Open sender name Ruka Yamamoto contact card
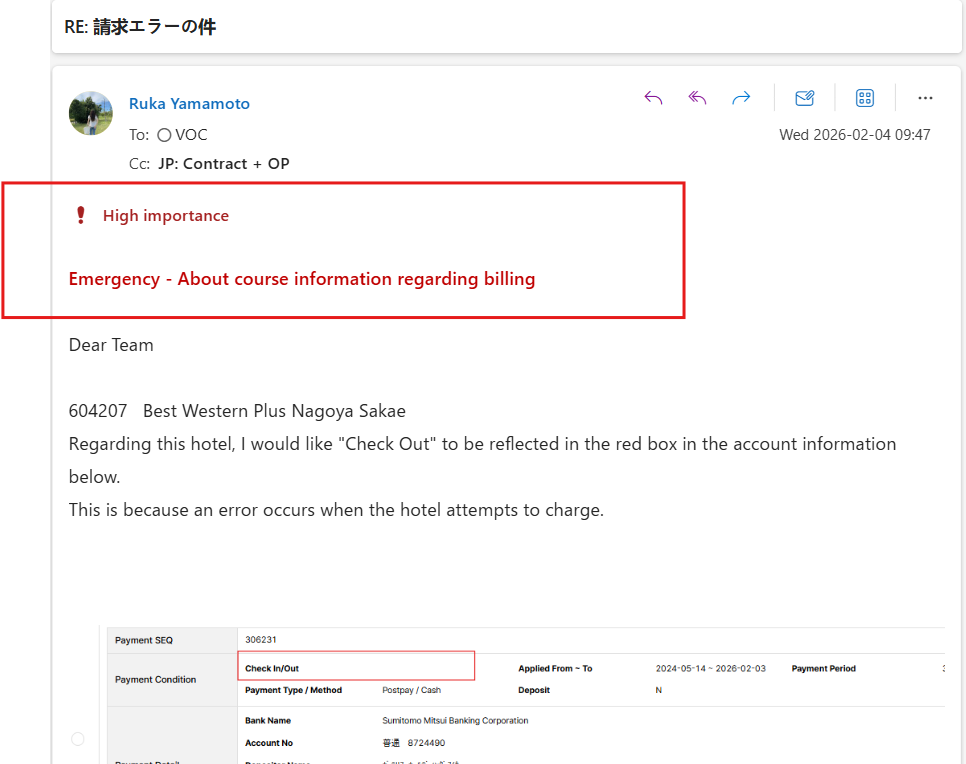This screenshot has height=764, width=966. pos(189,104)
